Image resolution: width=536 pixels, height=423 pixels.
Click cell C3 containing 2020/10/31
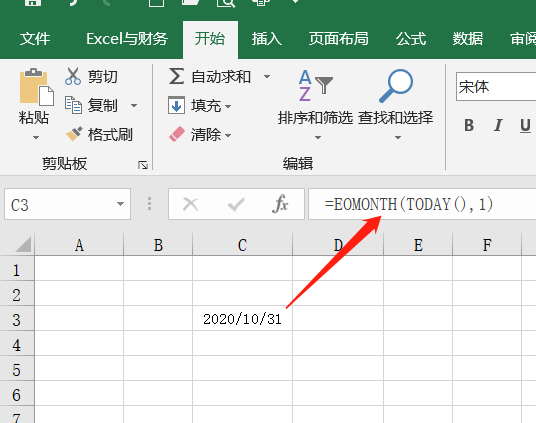(x=242, y=319)
